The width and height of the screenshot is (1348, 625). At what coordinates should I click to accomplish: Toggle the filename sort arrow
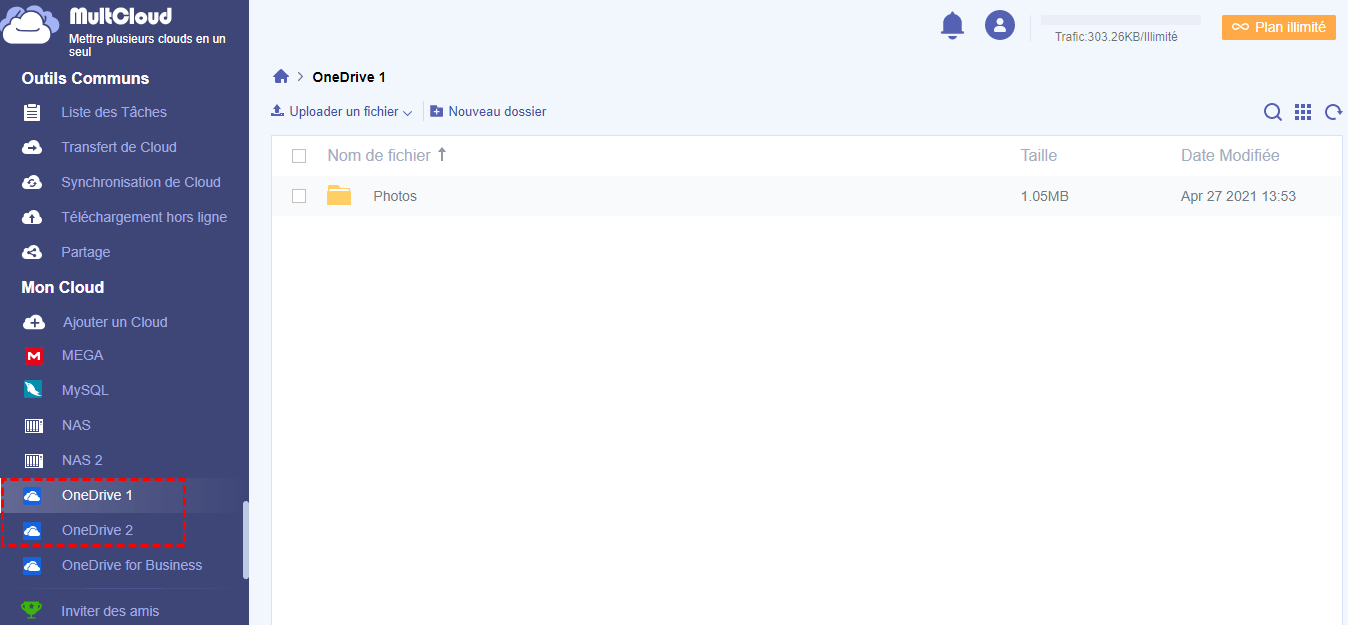pos(442,155)
